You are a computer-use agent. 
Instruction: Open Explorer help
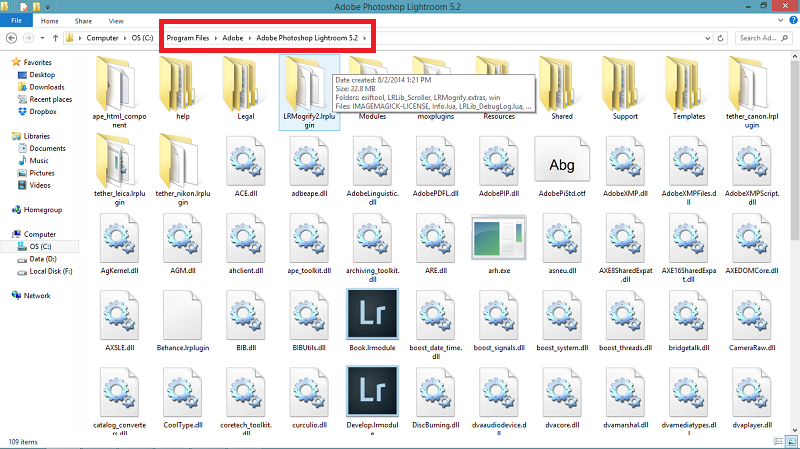point(793,20)
